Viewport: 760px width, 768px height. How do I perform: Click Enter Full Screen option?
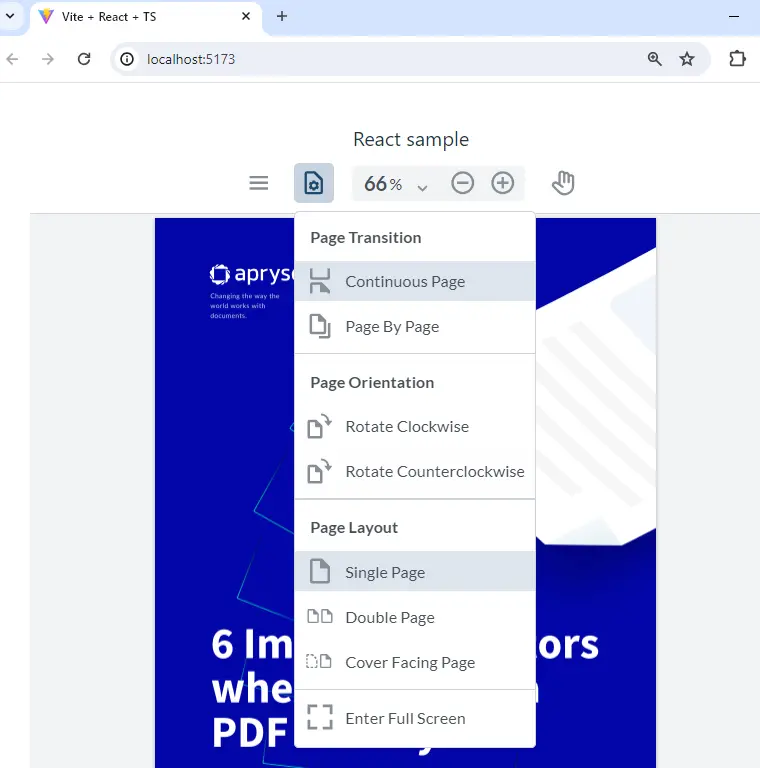(415, 718)
